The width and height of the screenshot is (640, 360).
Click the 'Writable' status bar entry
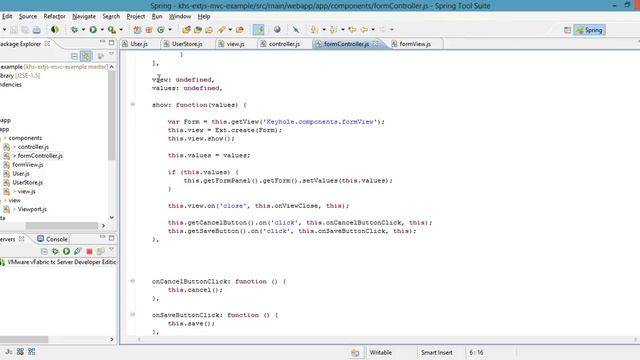(x=381, y=352)
